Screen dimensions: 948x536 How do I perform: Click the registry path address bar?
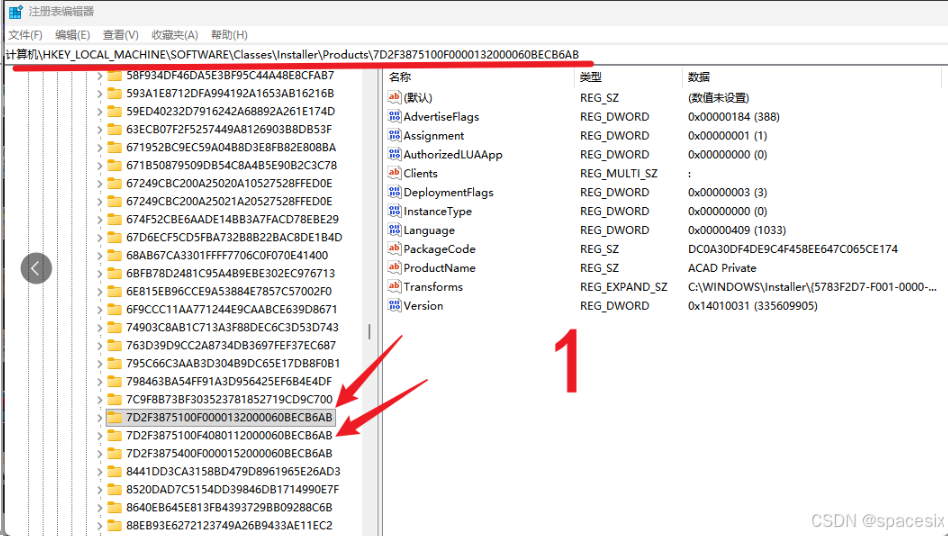[x=474, y=55]
